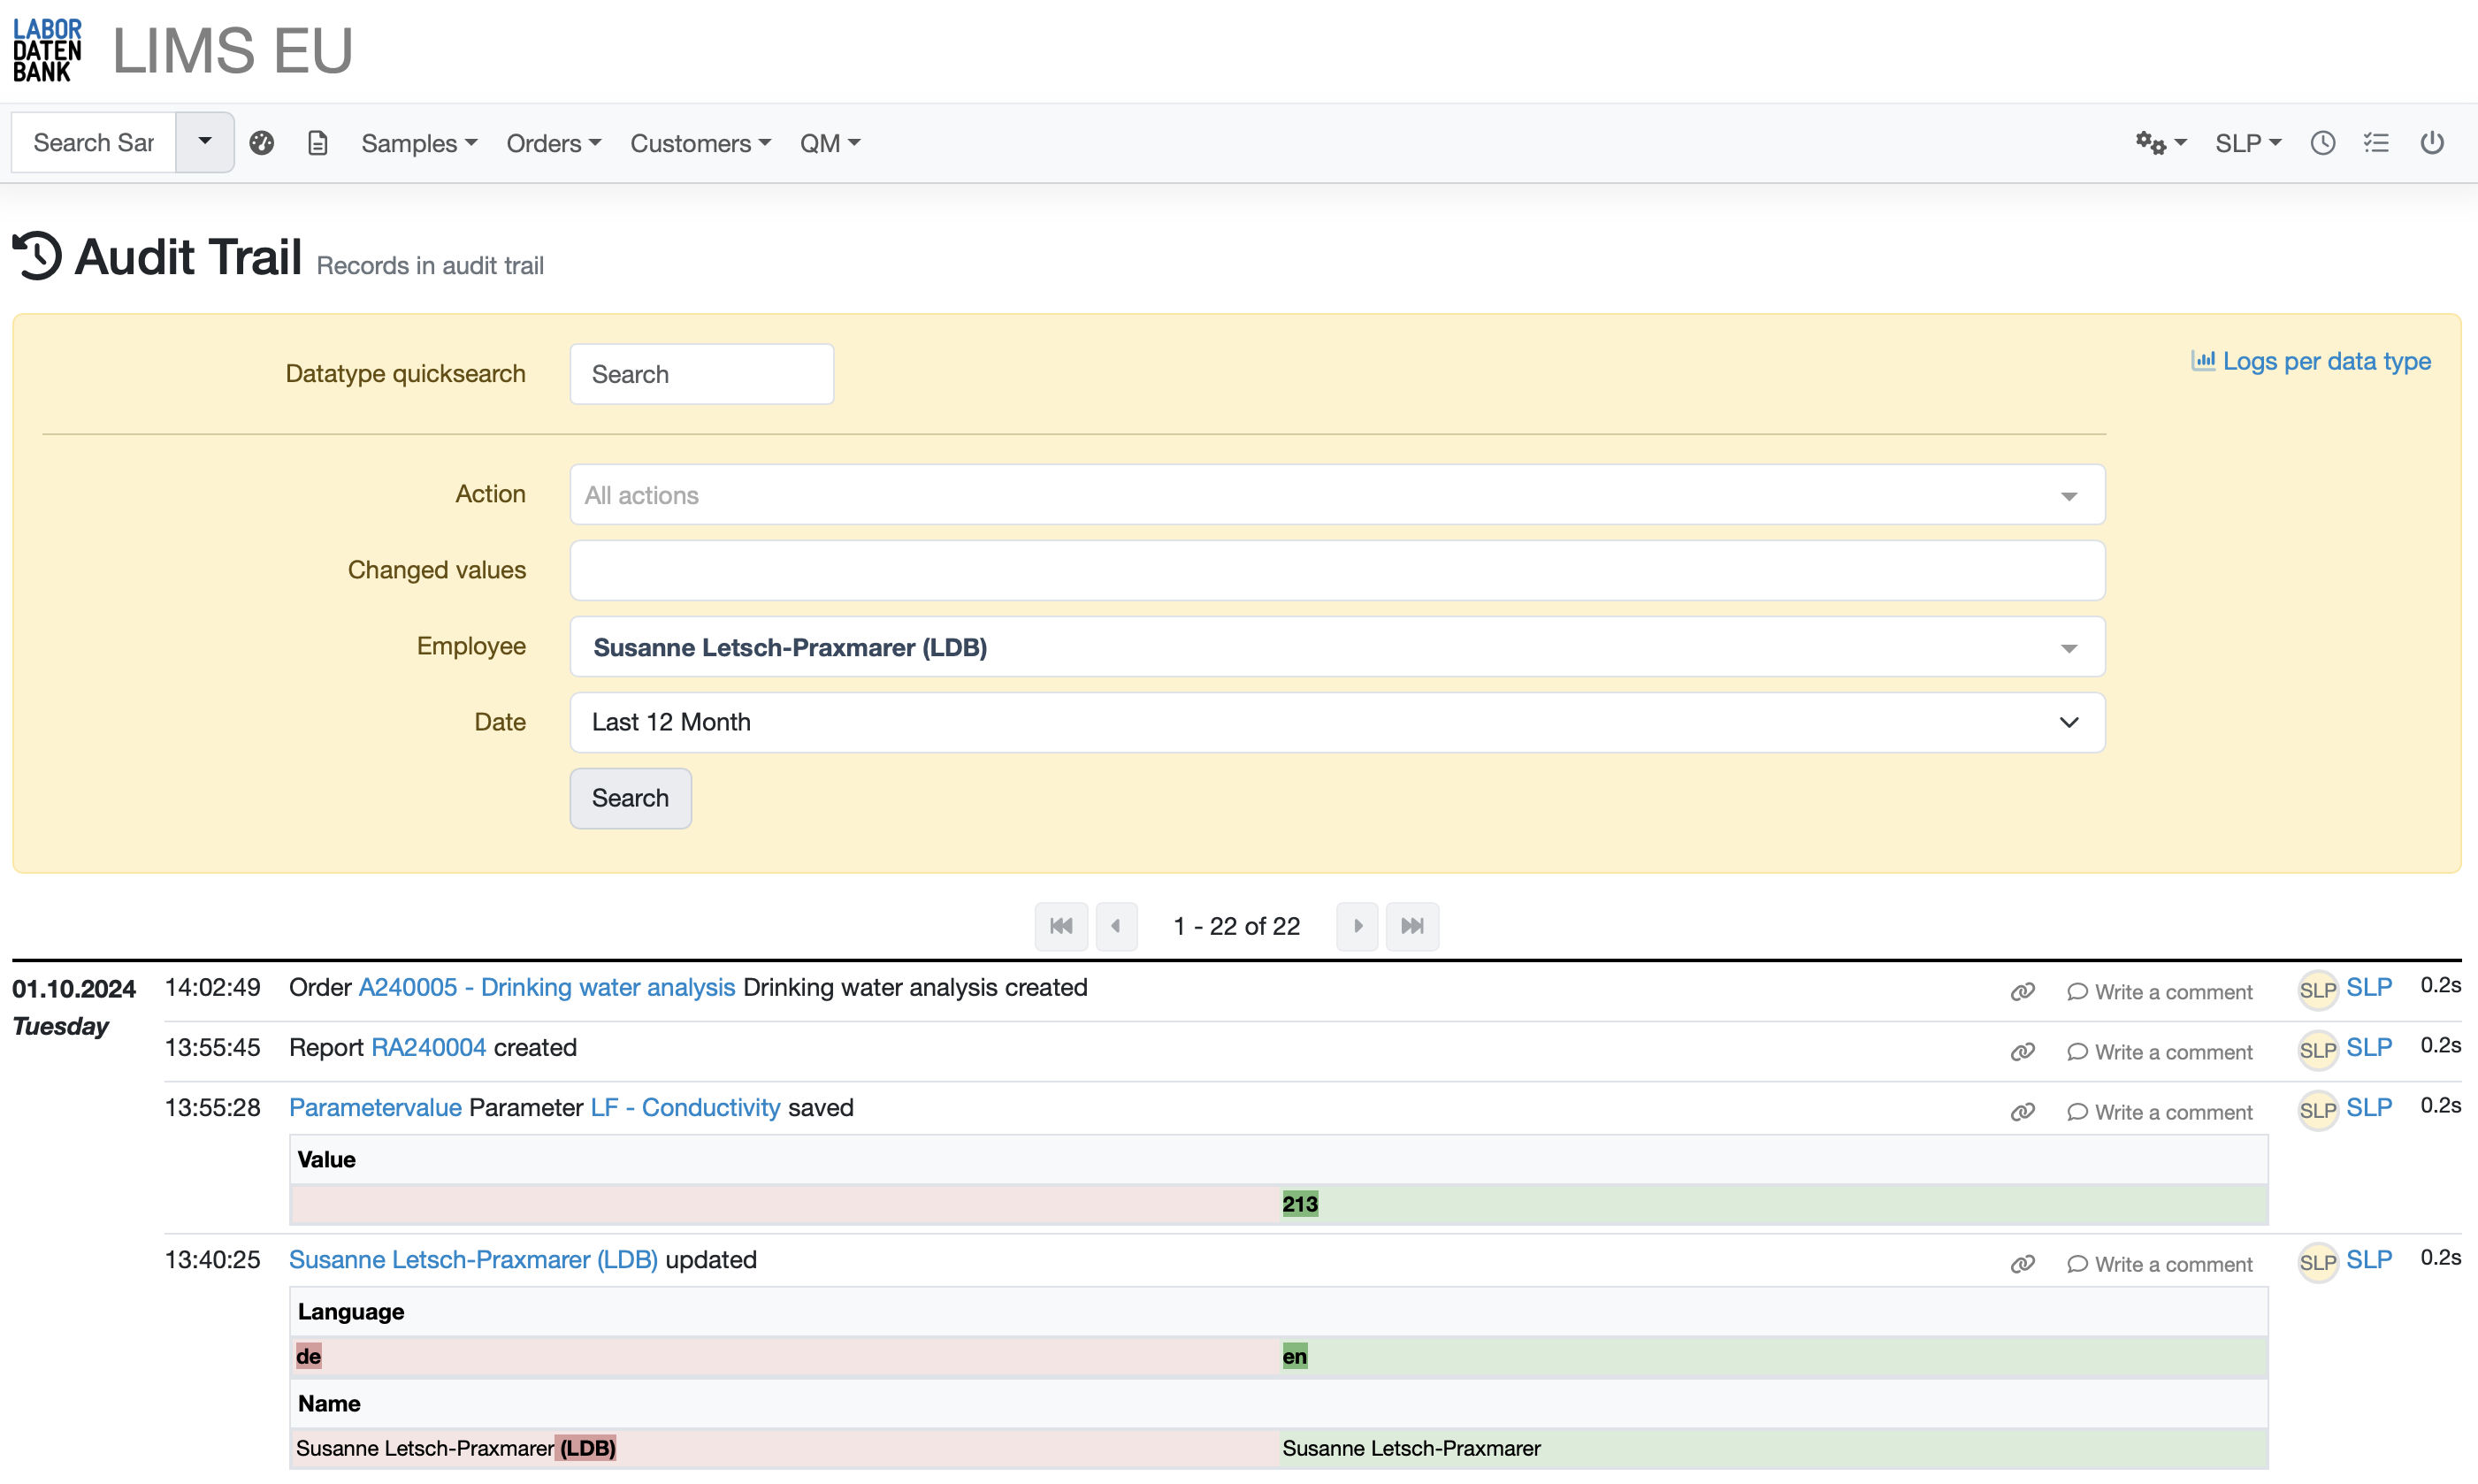The height and width of the screenshot is (1484, 2478).
Task: Open the Samples menu
Action: pos(419,143)
